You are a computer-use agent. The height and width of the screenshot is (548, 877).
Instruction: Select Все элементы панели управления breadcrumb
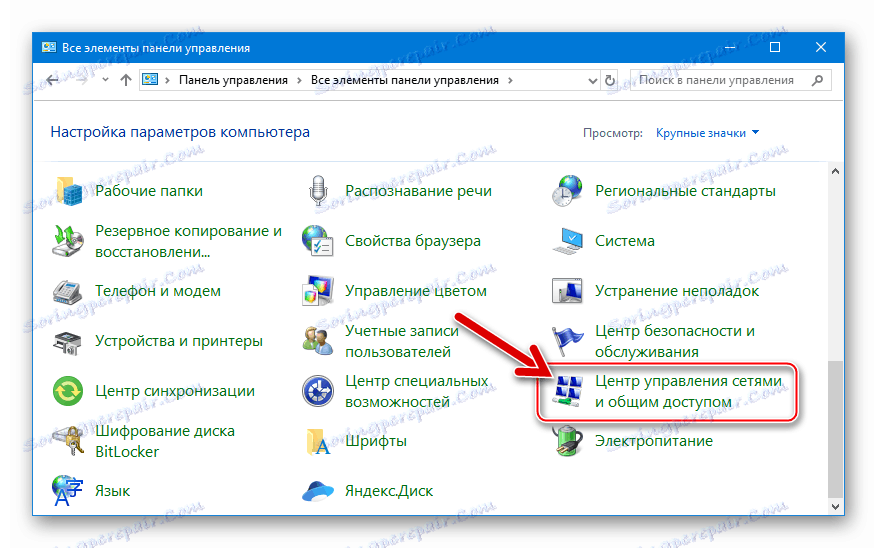[404, 80]
